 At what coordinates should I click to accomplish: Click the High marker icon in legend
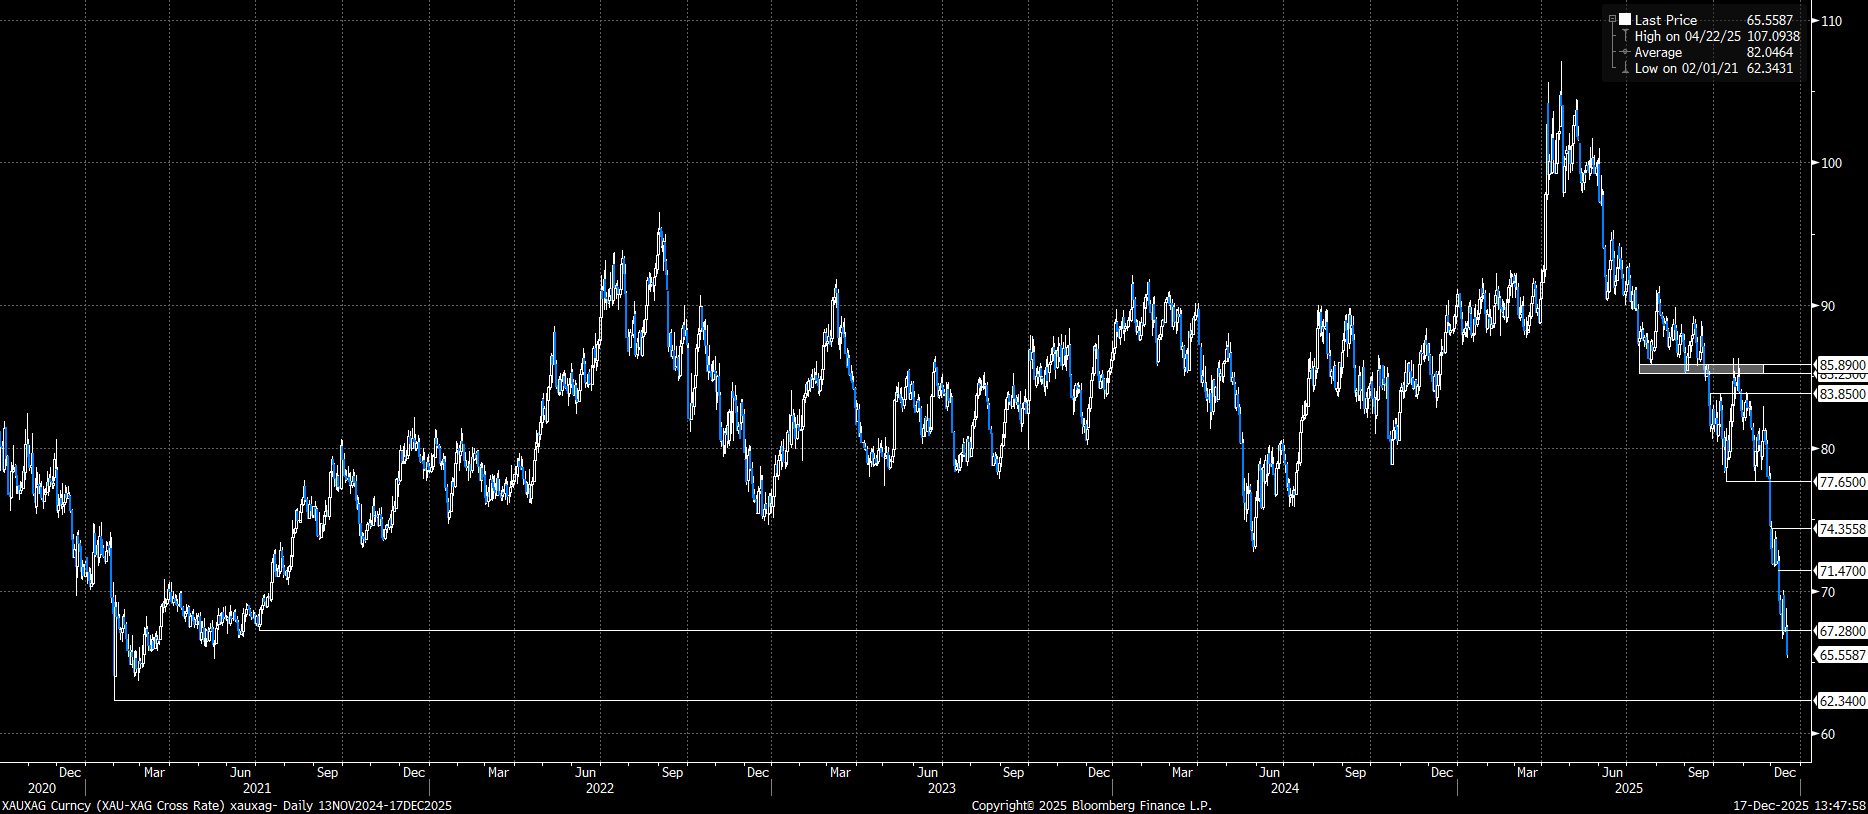click(1625, 36)
